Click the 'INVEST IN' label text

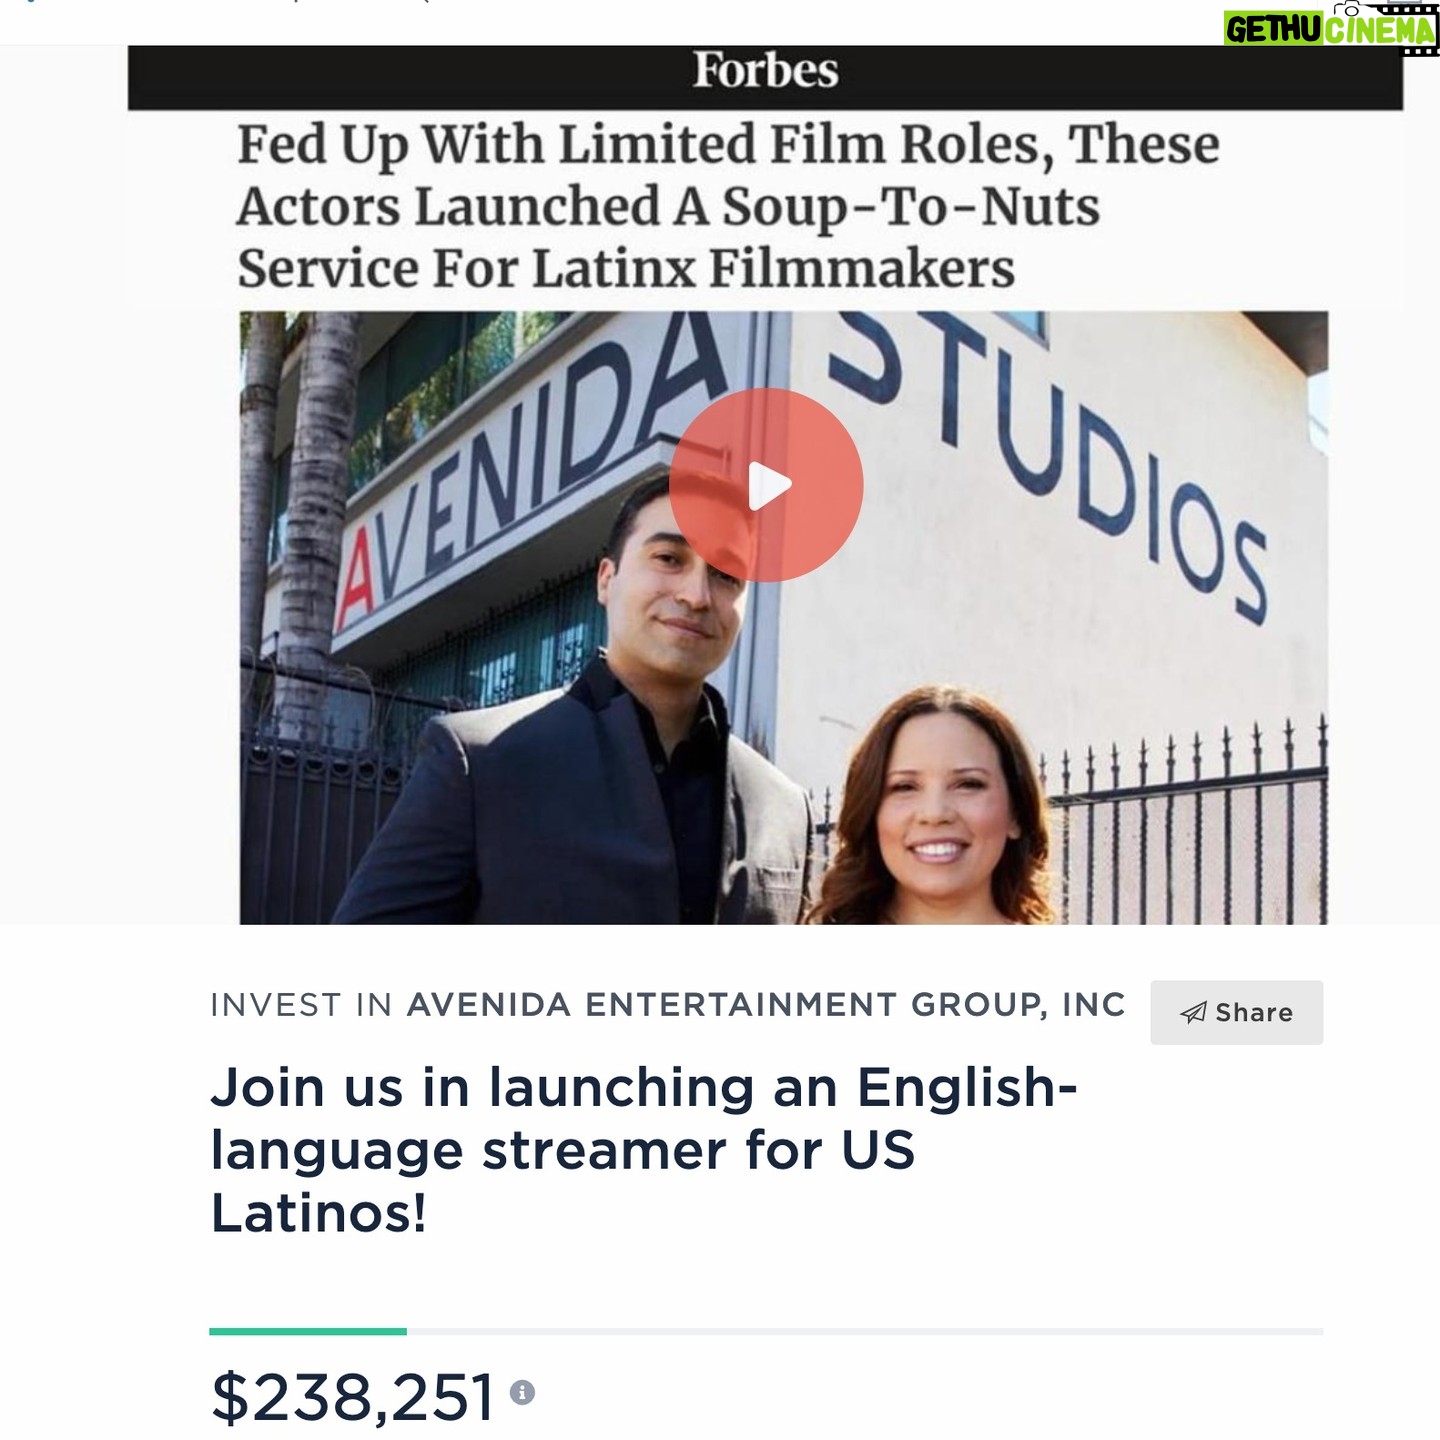tap(301, 1004)
